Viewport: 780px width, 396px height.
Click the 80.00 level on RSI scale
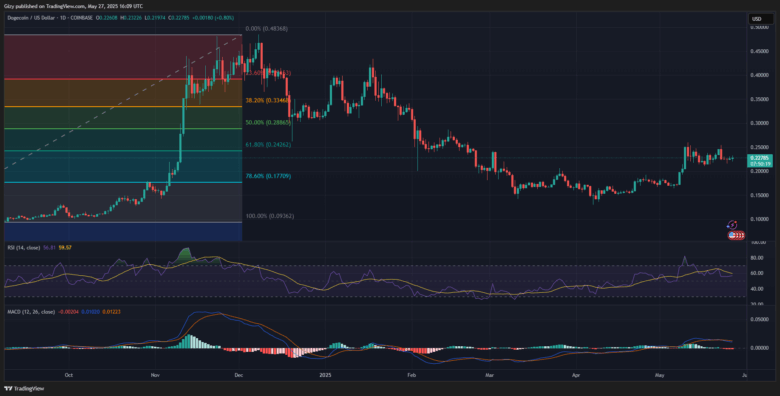757,258
